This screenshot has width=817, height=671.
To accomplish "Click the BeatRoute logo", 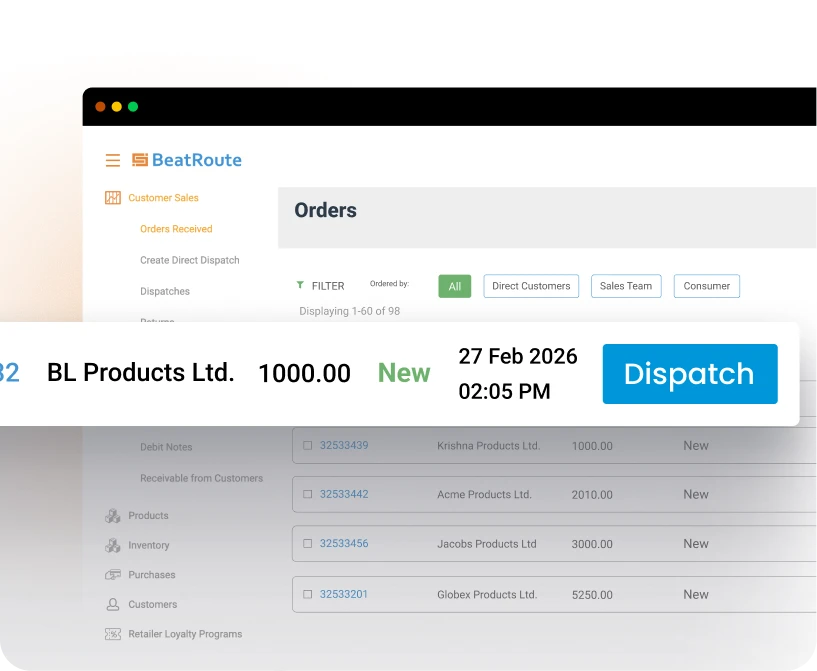I will pyautogui.click(x=187, y=160).
